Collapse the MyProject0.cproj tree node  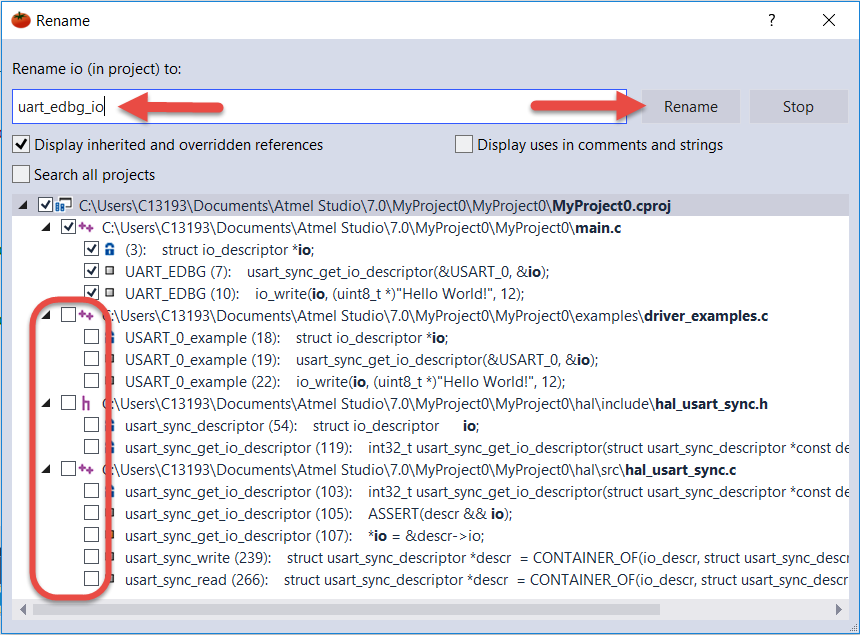coord(23,205)
